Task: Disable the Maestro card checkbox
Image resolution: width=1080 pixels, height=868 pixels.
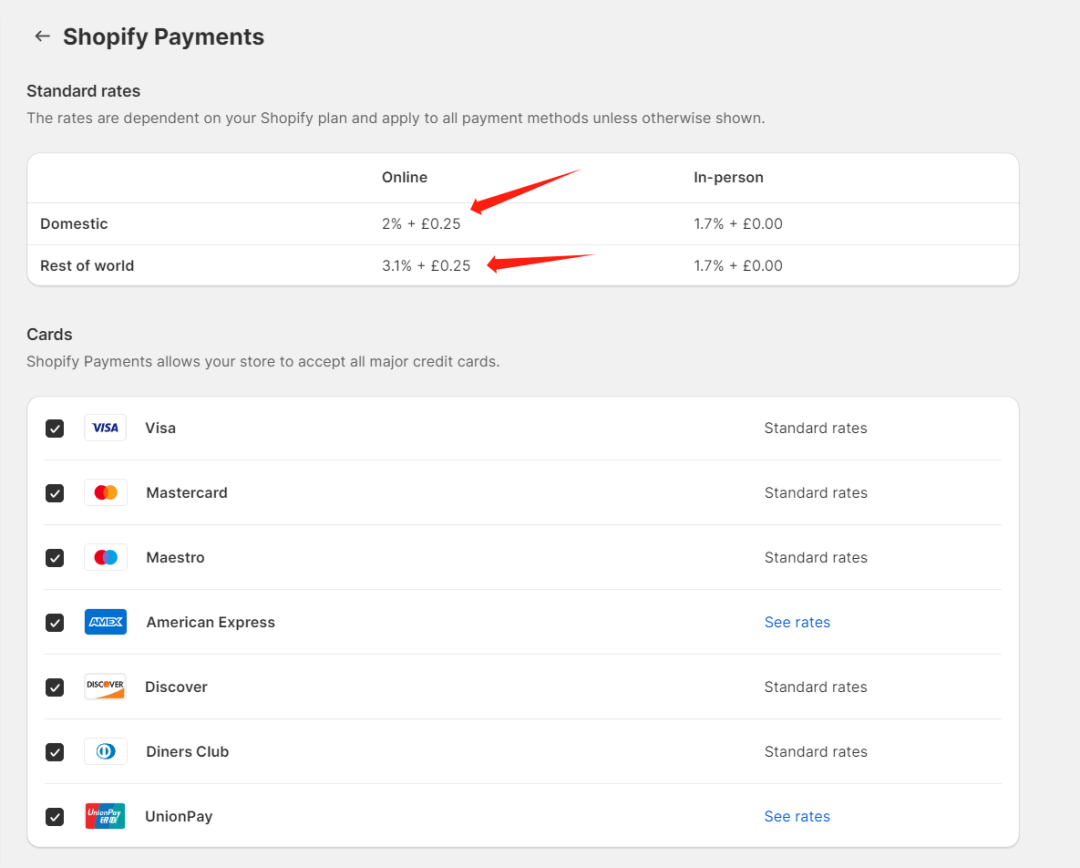Action: (x=54, y=558)
